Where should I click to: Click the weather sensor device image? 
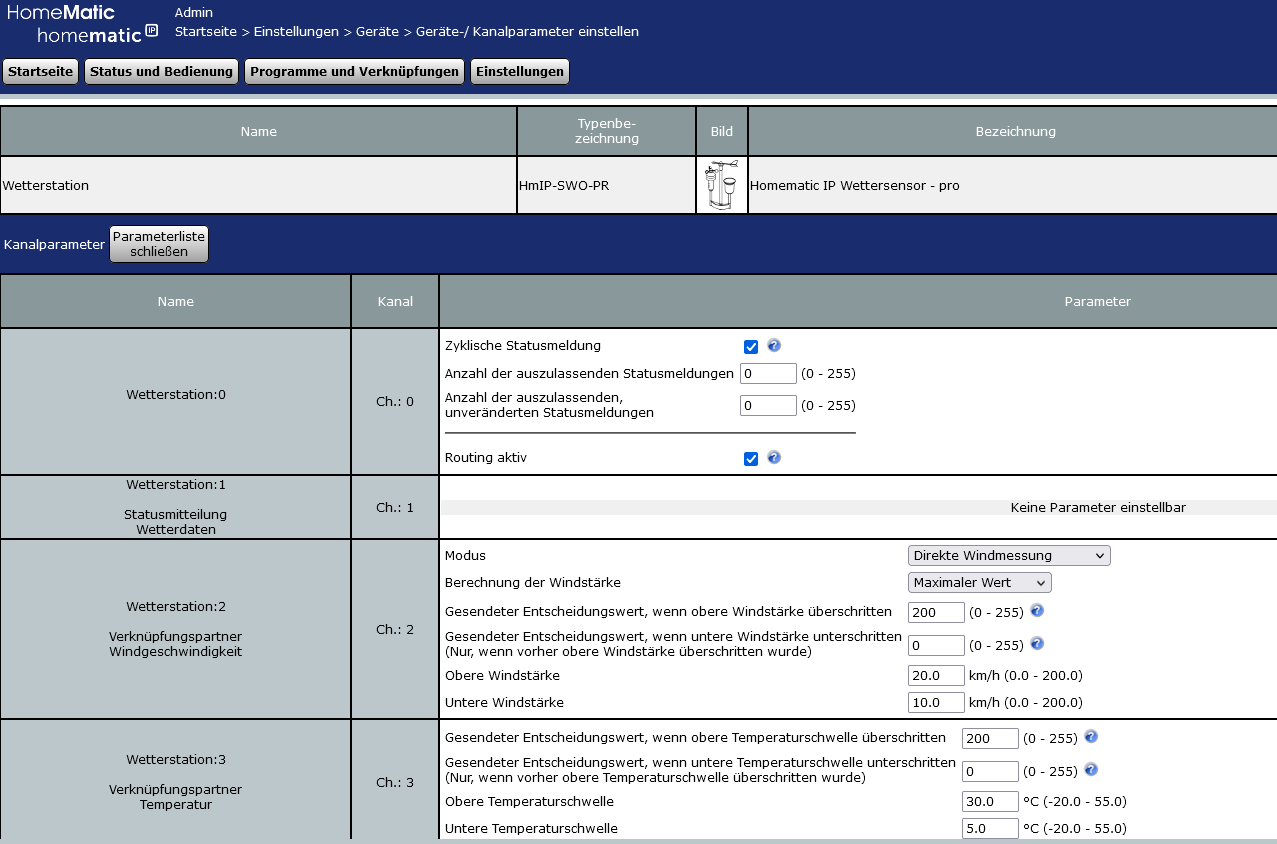721,185
